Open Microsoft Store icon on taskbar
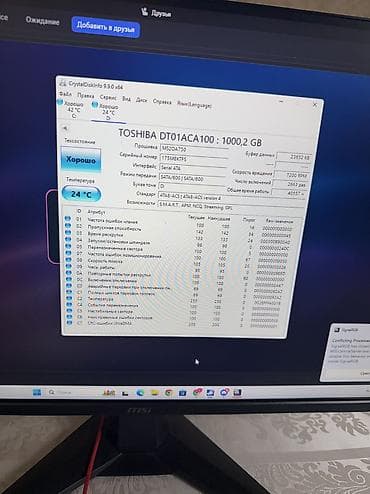Screen dimensions: 370x494 [x=182, y=393]
